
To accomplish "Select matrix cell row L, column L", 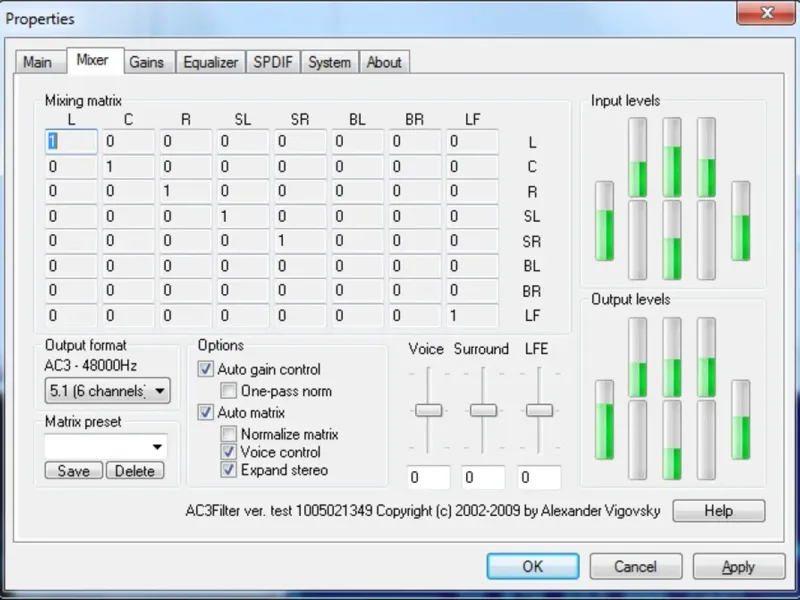I will coord(71,141).
